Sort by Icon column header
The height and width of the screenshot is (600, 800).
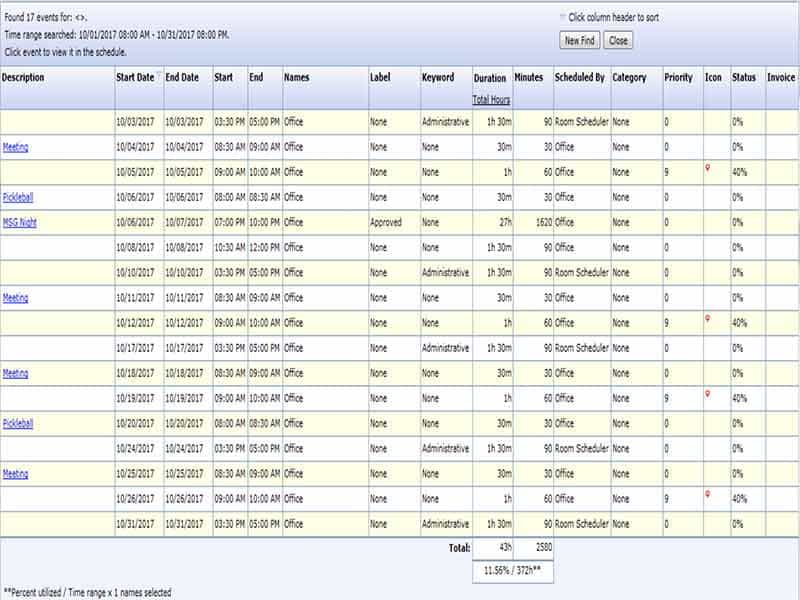tap(713, 78)
